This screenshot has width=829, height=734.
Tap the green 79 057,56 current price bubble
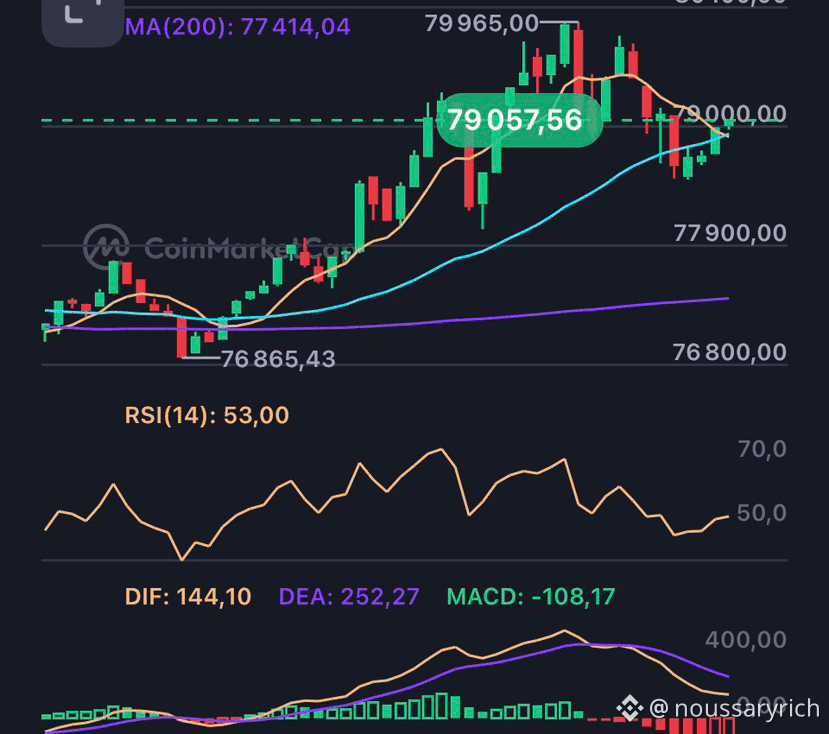[520, 120]
